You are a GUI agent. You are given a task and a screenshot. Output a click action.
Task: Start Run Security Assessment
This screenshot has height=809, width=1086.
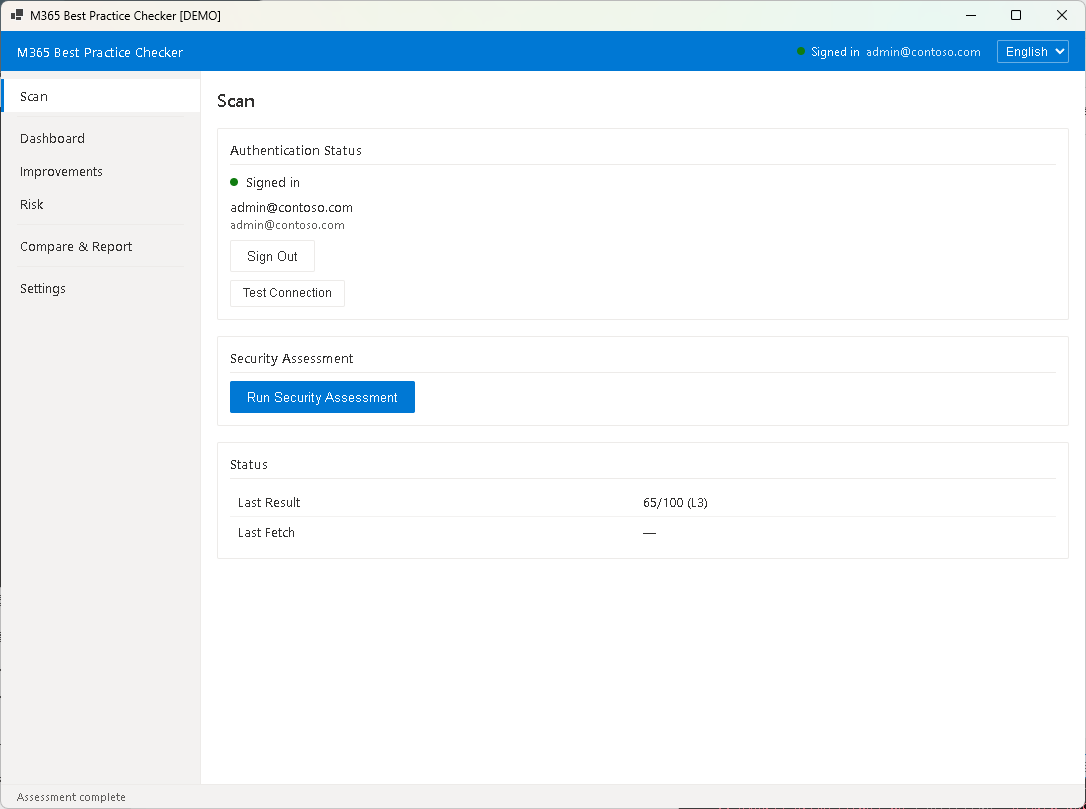tap(322, 397)
